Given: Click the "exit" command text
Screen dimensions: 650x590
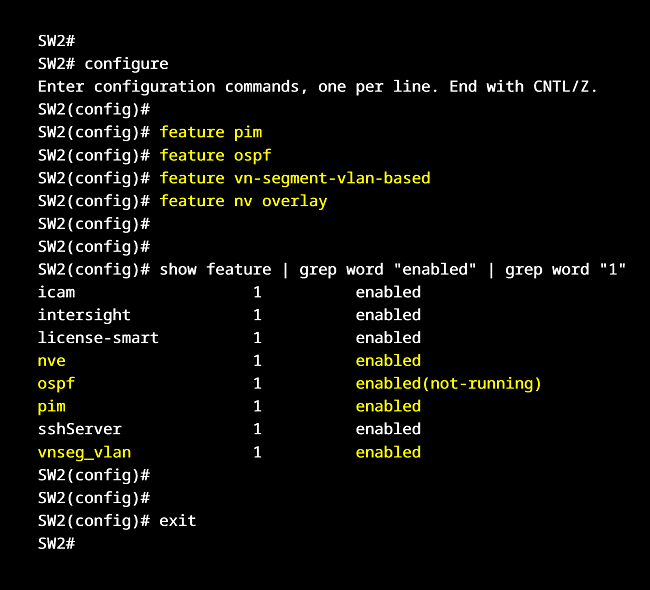Looking at the screenshot, I should pos(178,521).
